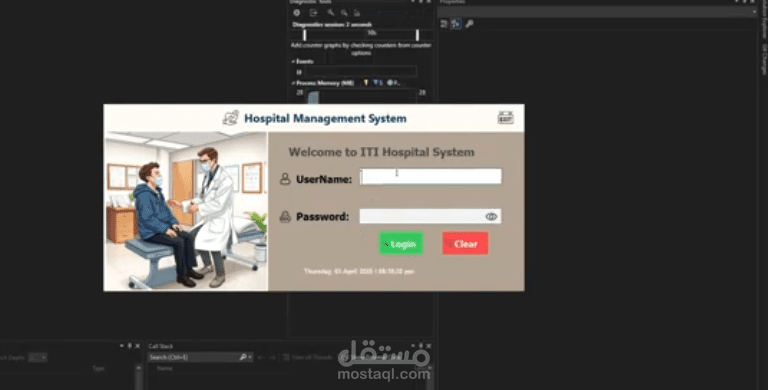
Task: Open Call Stack window position dropdown
Action: click(x=413, y=346)
